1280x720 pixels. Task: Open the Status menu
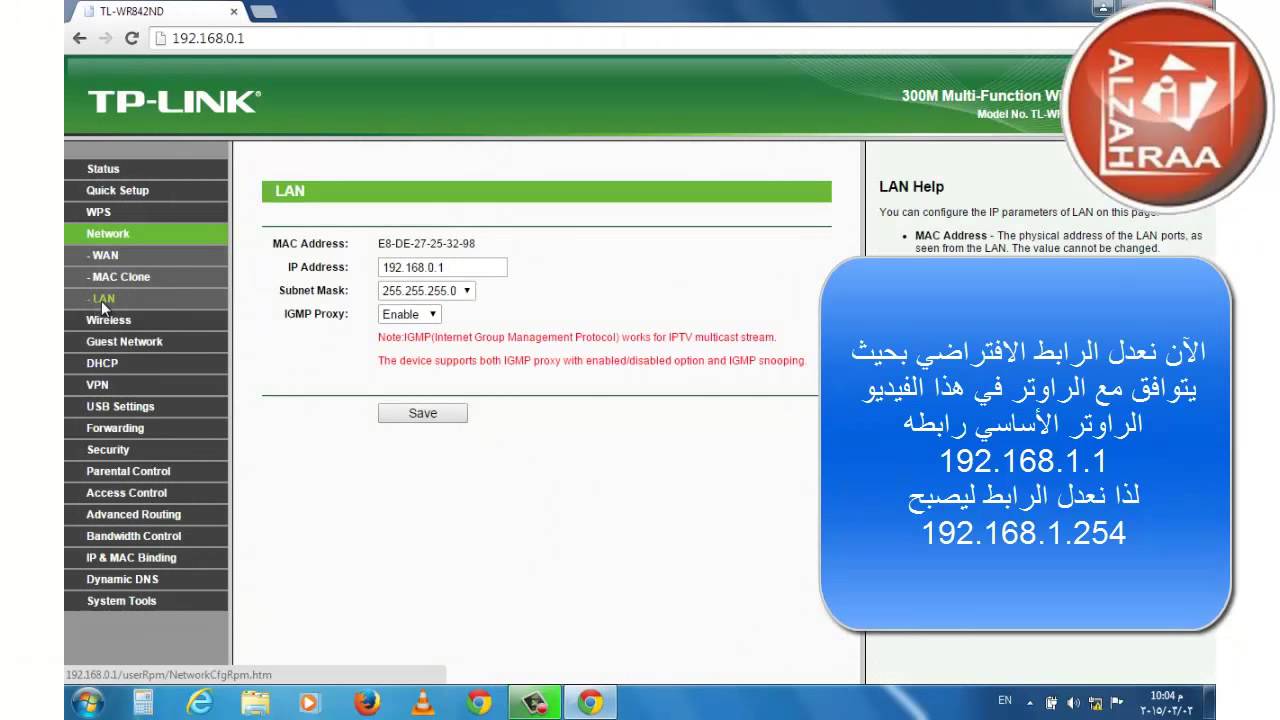click(x=146, y=169)
